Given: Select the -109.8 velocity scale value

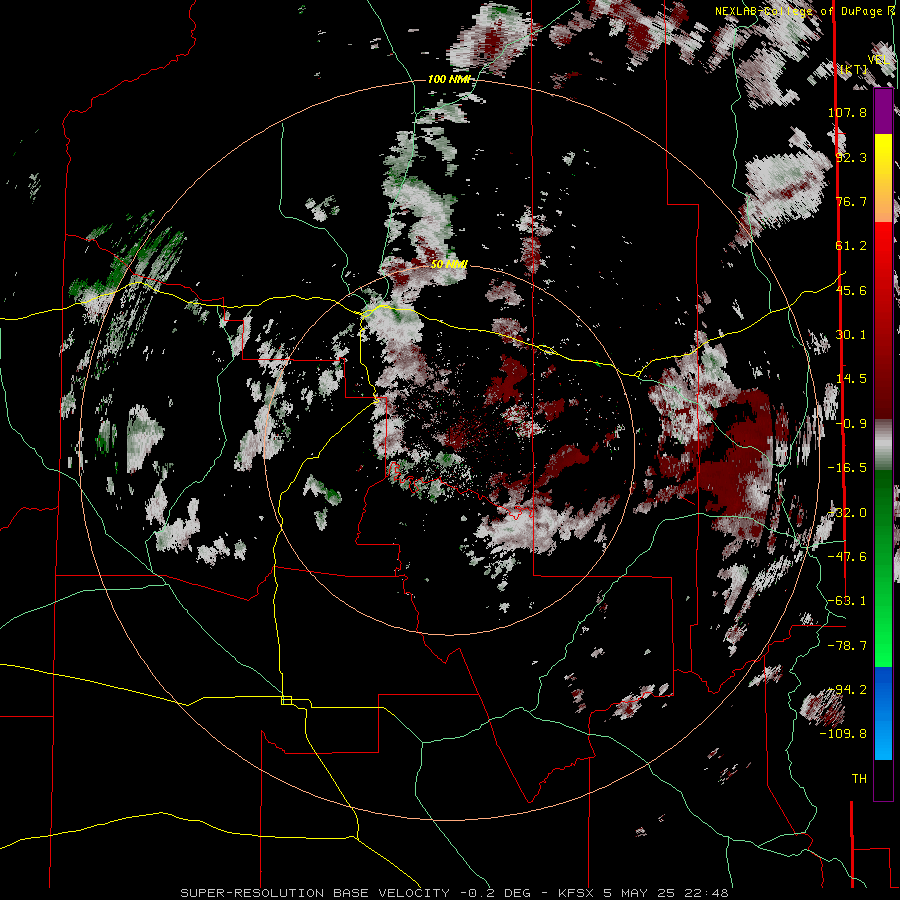Looking at the screenshot, I should point(843,734).
